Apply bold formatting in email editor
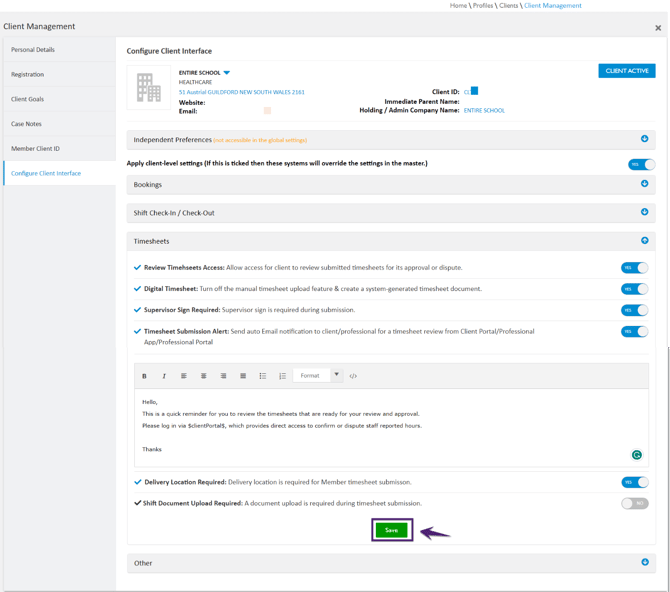The width and height of the screenshot is (670, 592). coord(144,376)
